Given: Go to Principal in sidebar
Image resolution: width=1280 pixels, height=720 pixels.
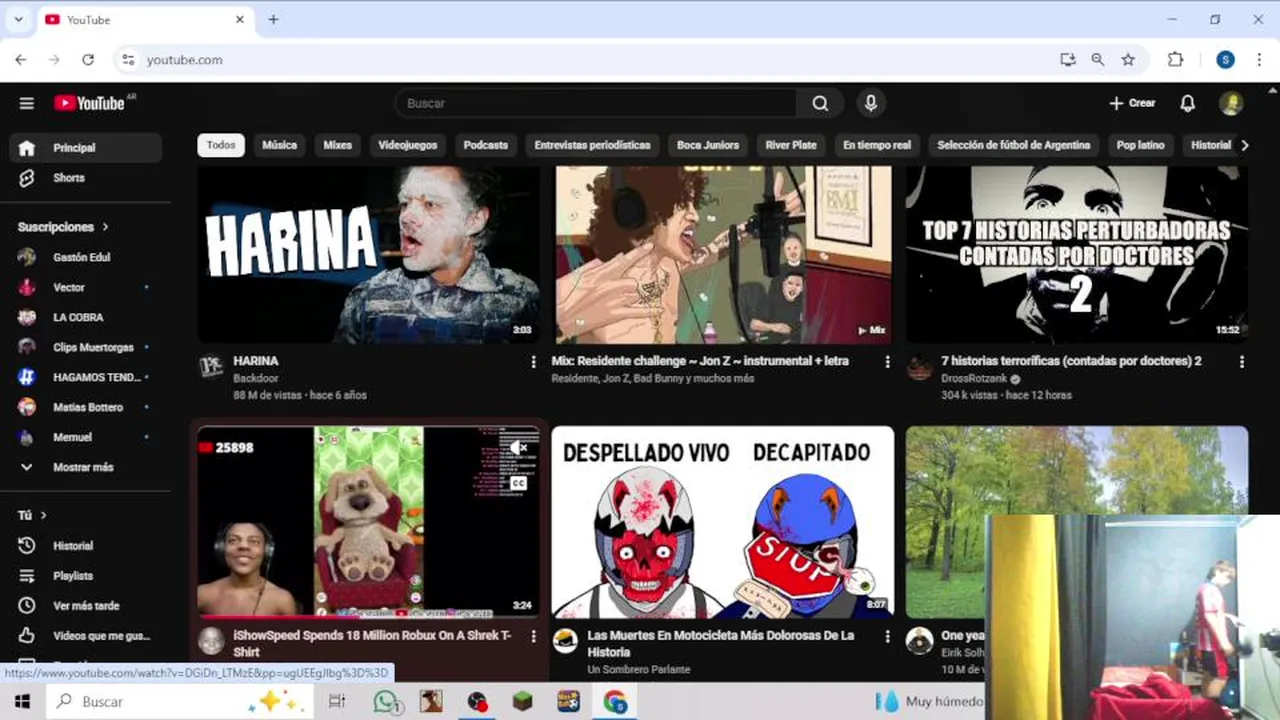Looking at the screenshot, I should point(85,148).
